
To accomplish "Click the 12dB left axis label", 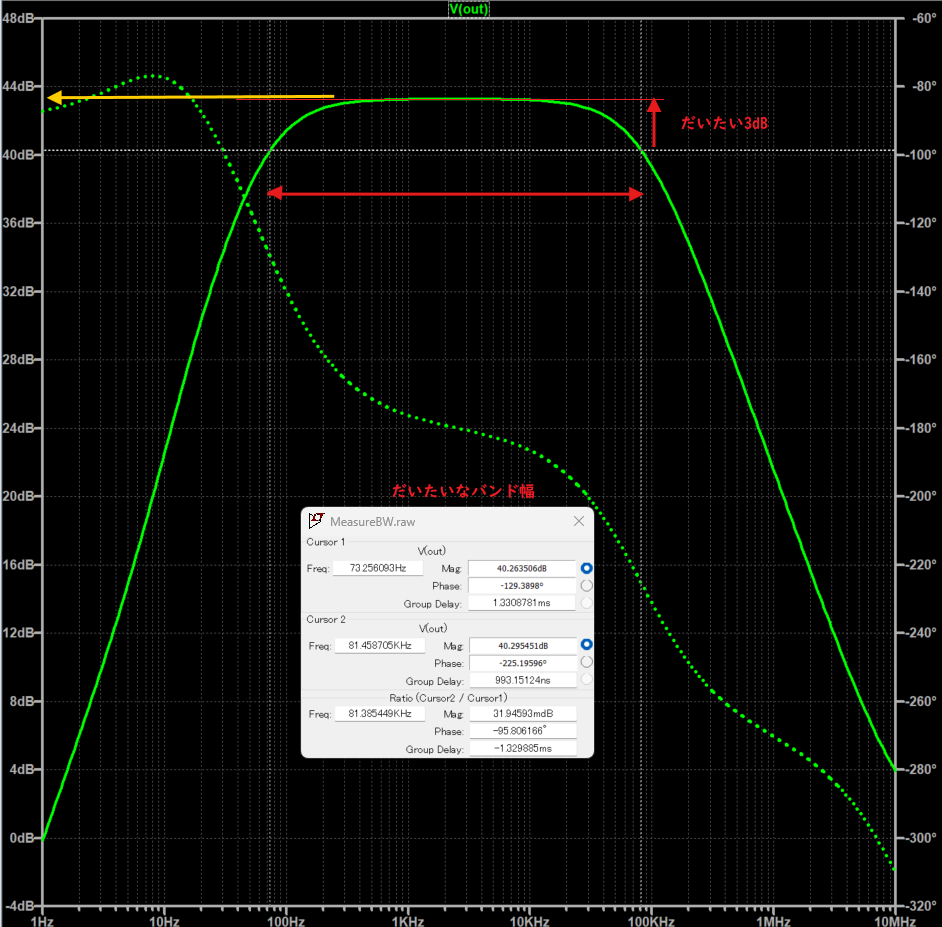I will click(19, 633).
